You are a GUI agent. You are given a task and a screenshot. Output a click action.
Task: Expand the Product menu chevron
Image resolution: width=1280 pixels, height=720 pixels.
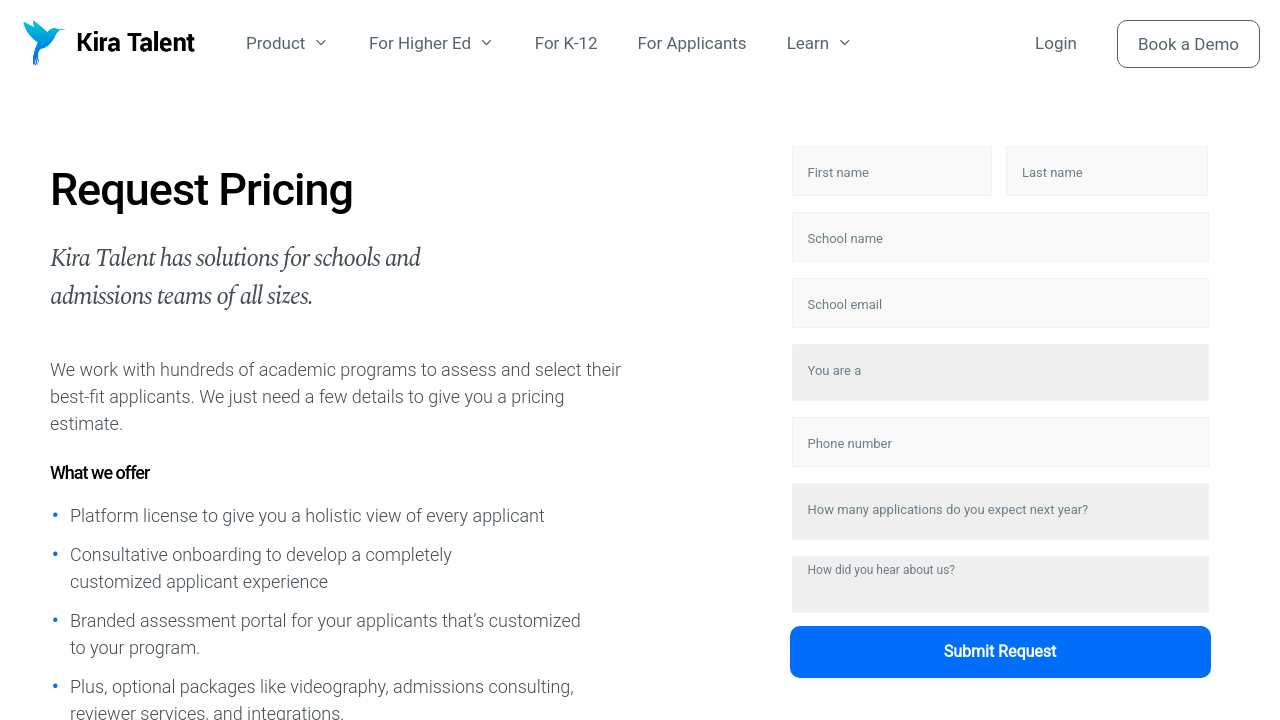coord(321,43)
